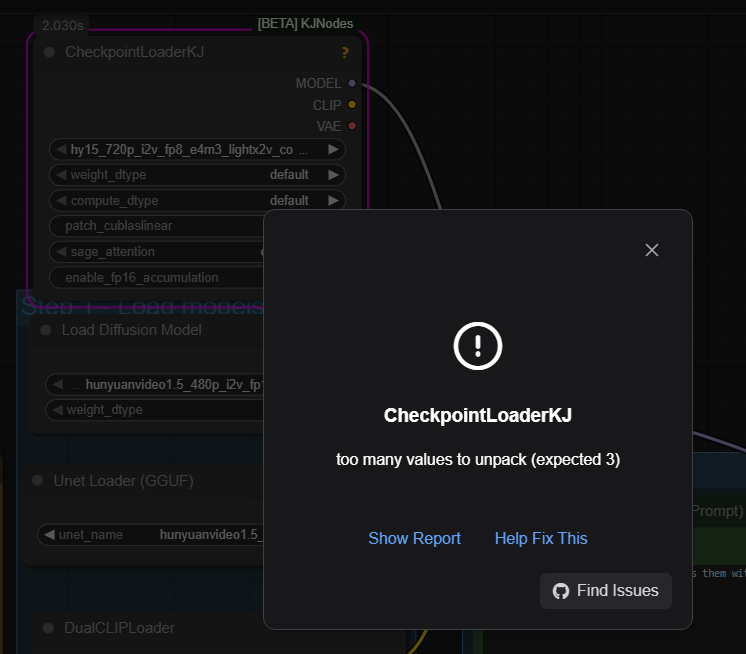746x654 pixels.
Task: Click the CLIP output socket
Action: [352, 105]
